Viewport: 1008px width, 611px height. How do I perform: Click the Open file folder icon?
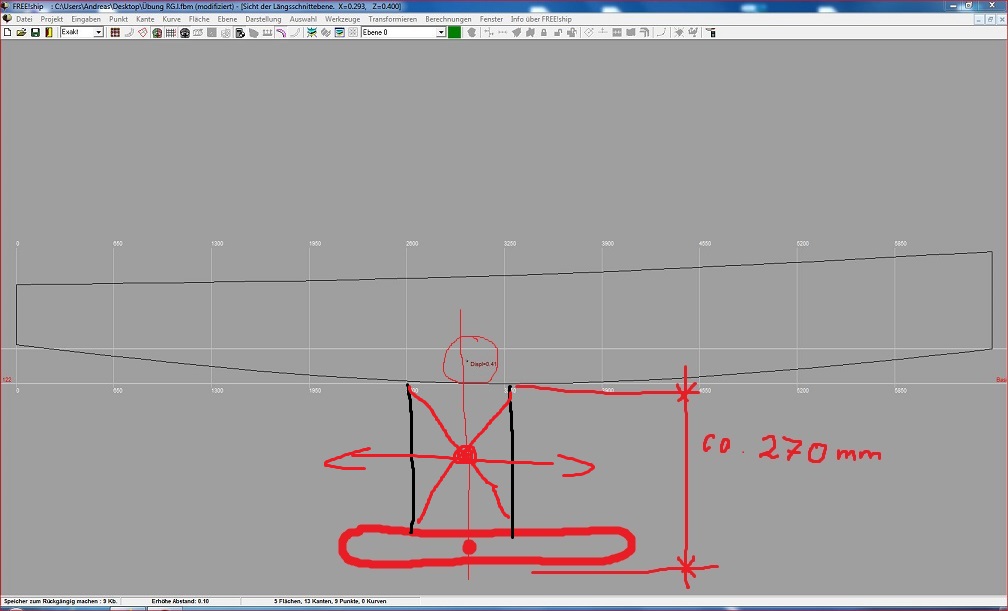[21, 33]
